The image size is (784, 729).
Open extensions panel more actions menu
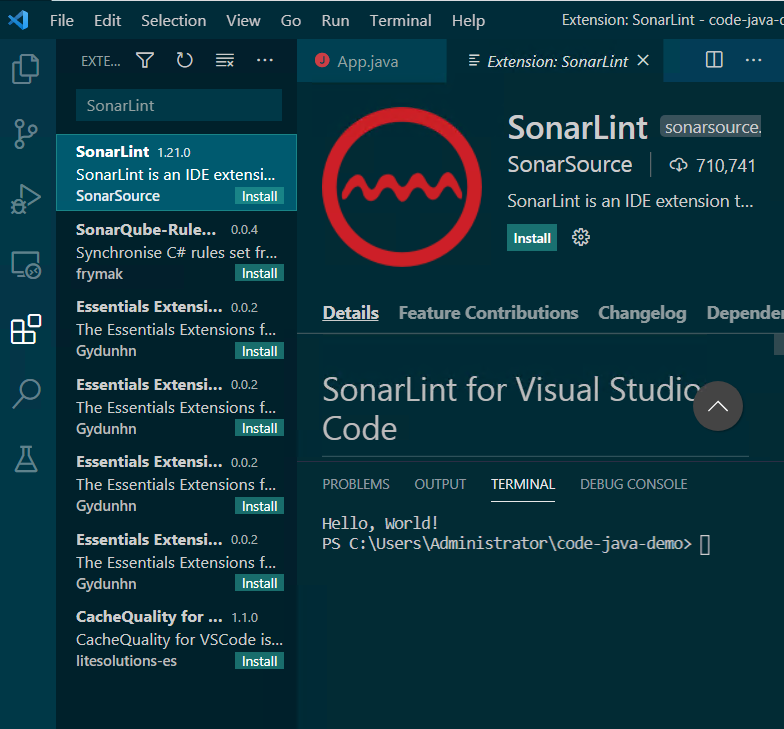point(265,61)
